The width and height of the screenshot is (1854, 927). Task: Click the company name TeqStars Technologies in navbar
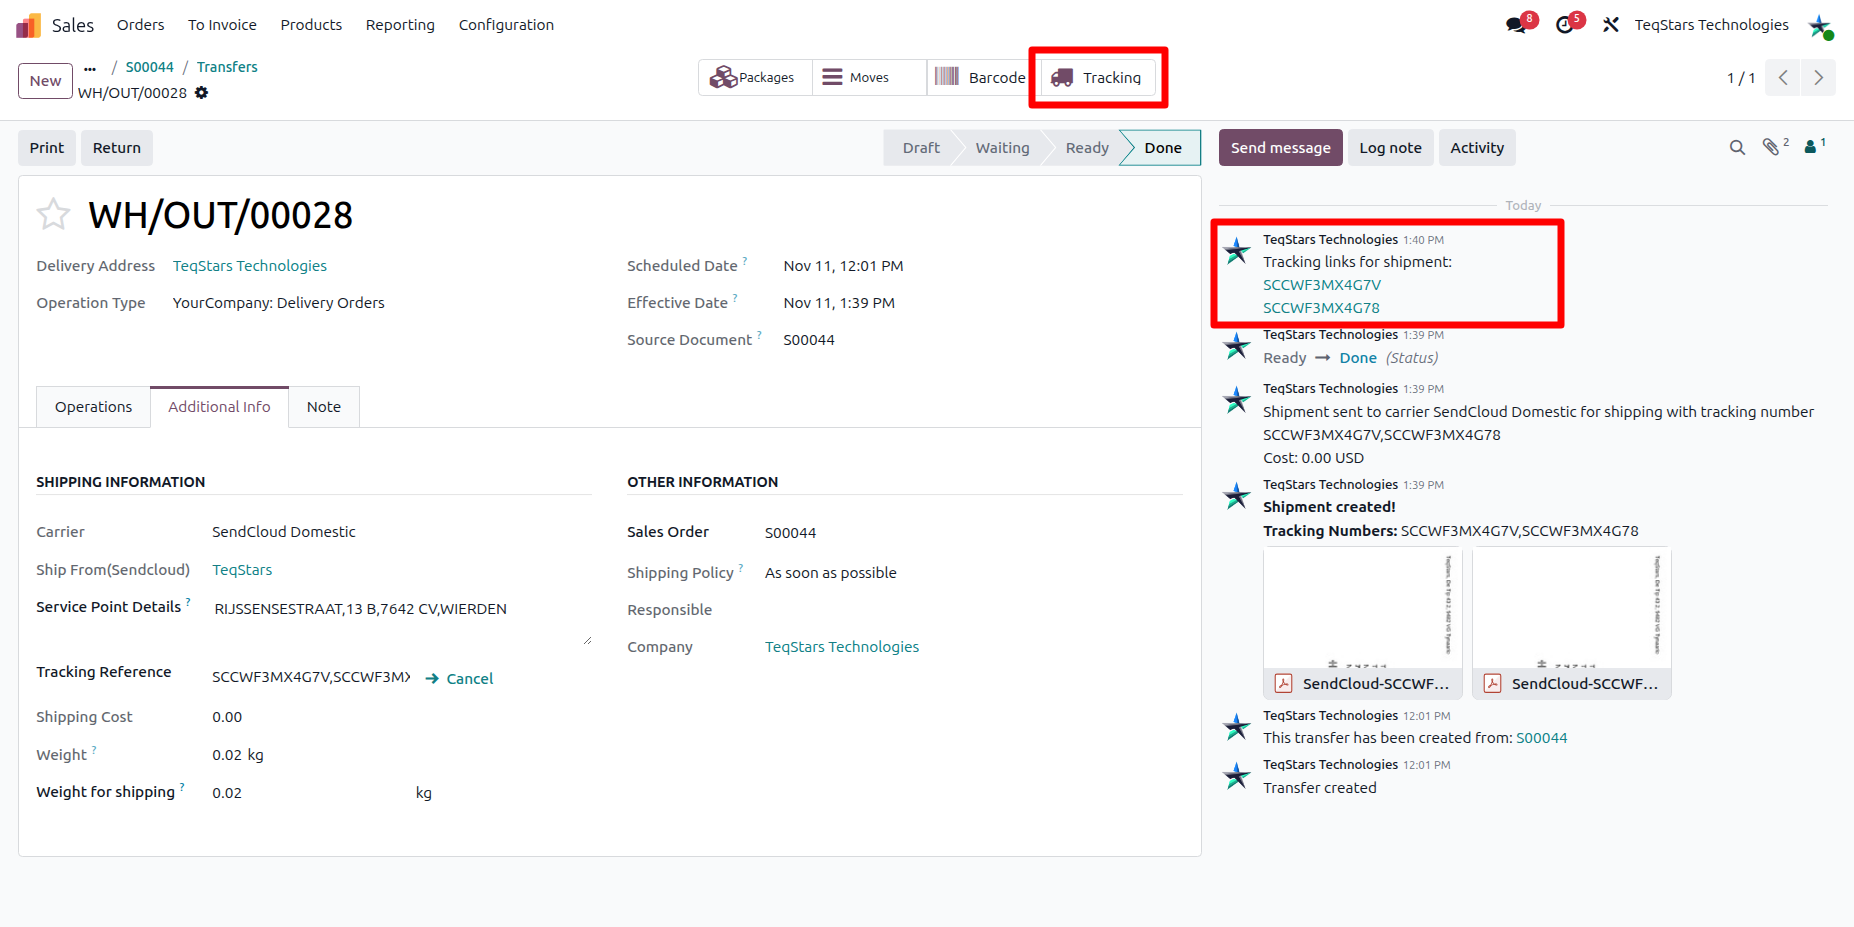click(1711, 25)
